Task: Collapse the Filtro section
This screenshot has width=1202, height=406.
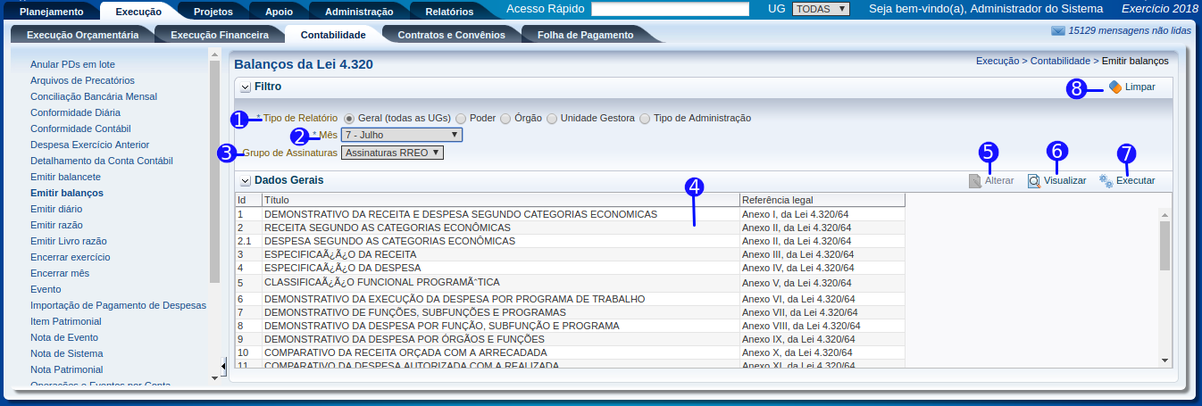Action: (x=244, y=87)
